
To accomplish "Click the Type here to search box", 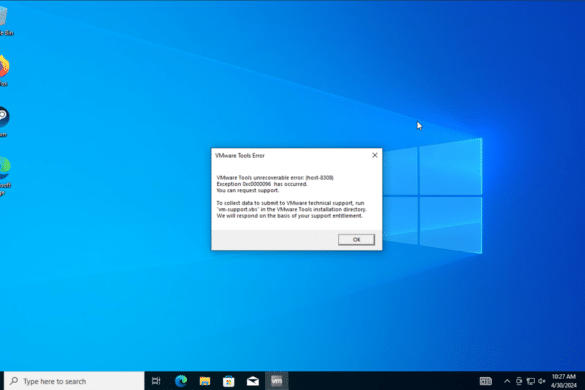I will (74, 381).
